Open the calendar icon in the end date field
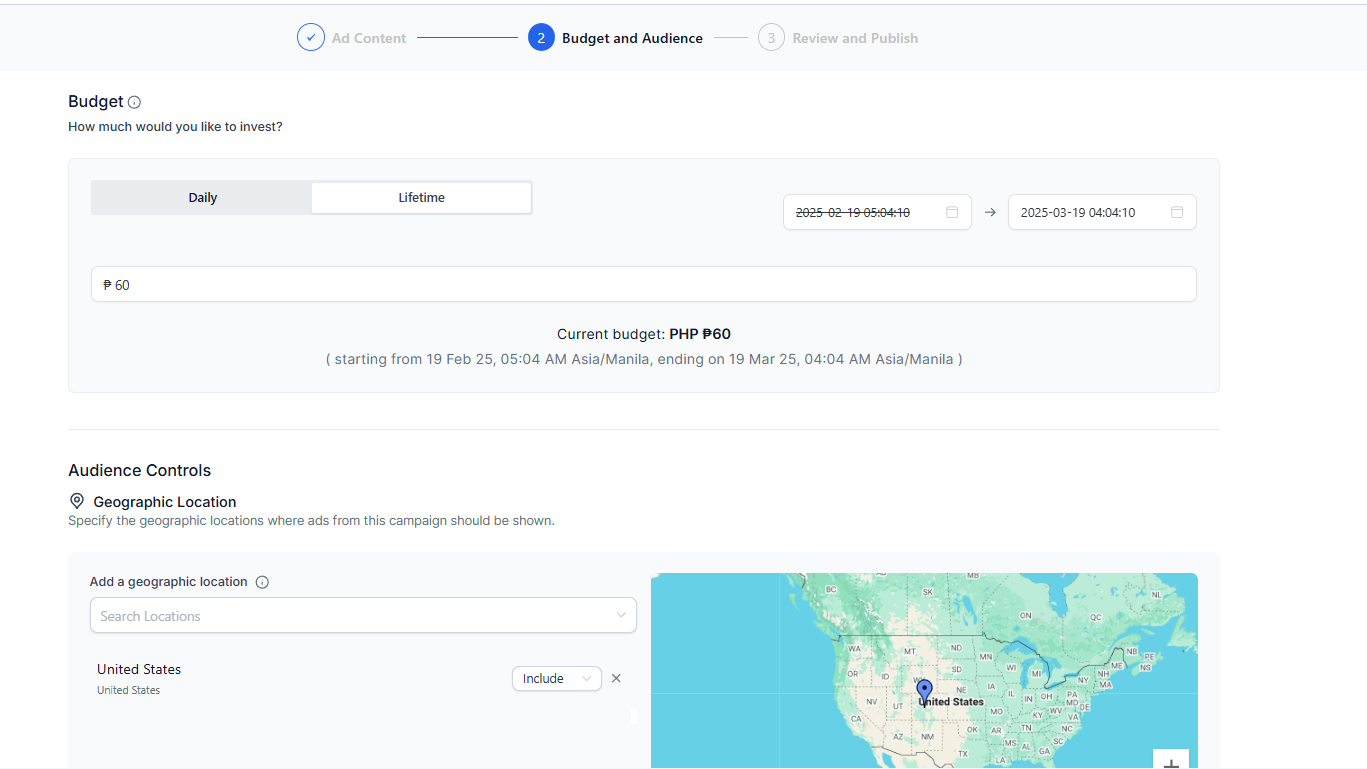 click(x=1177, y=212)
